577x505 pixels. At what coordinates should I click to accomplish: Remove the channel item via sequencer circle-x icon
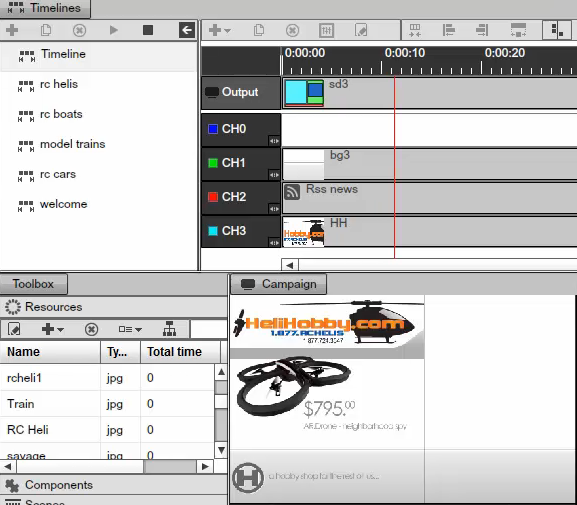293,30
